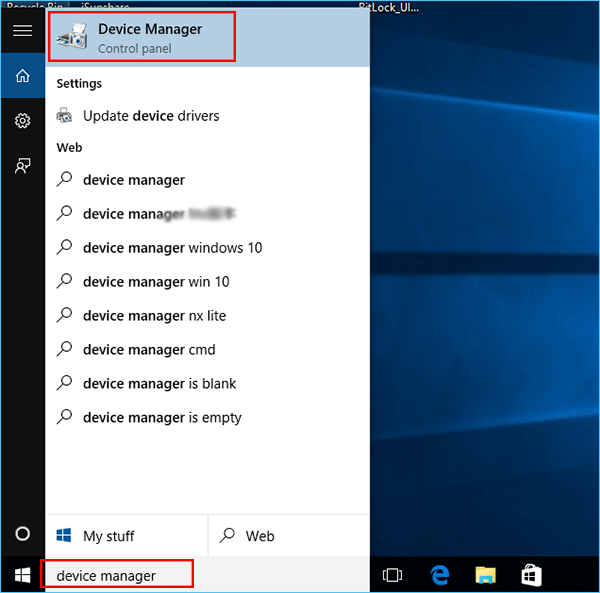The image size is (600, 593).
Task: Click 'device manager is blank' suggestion
Action: [159, 384]
